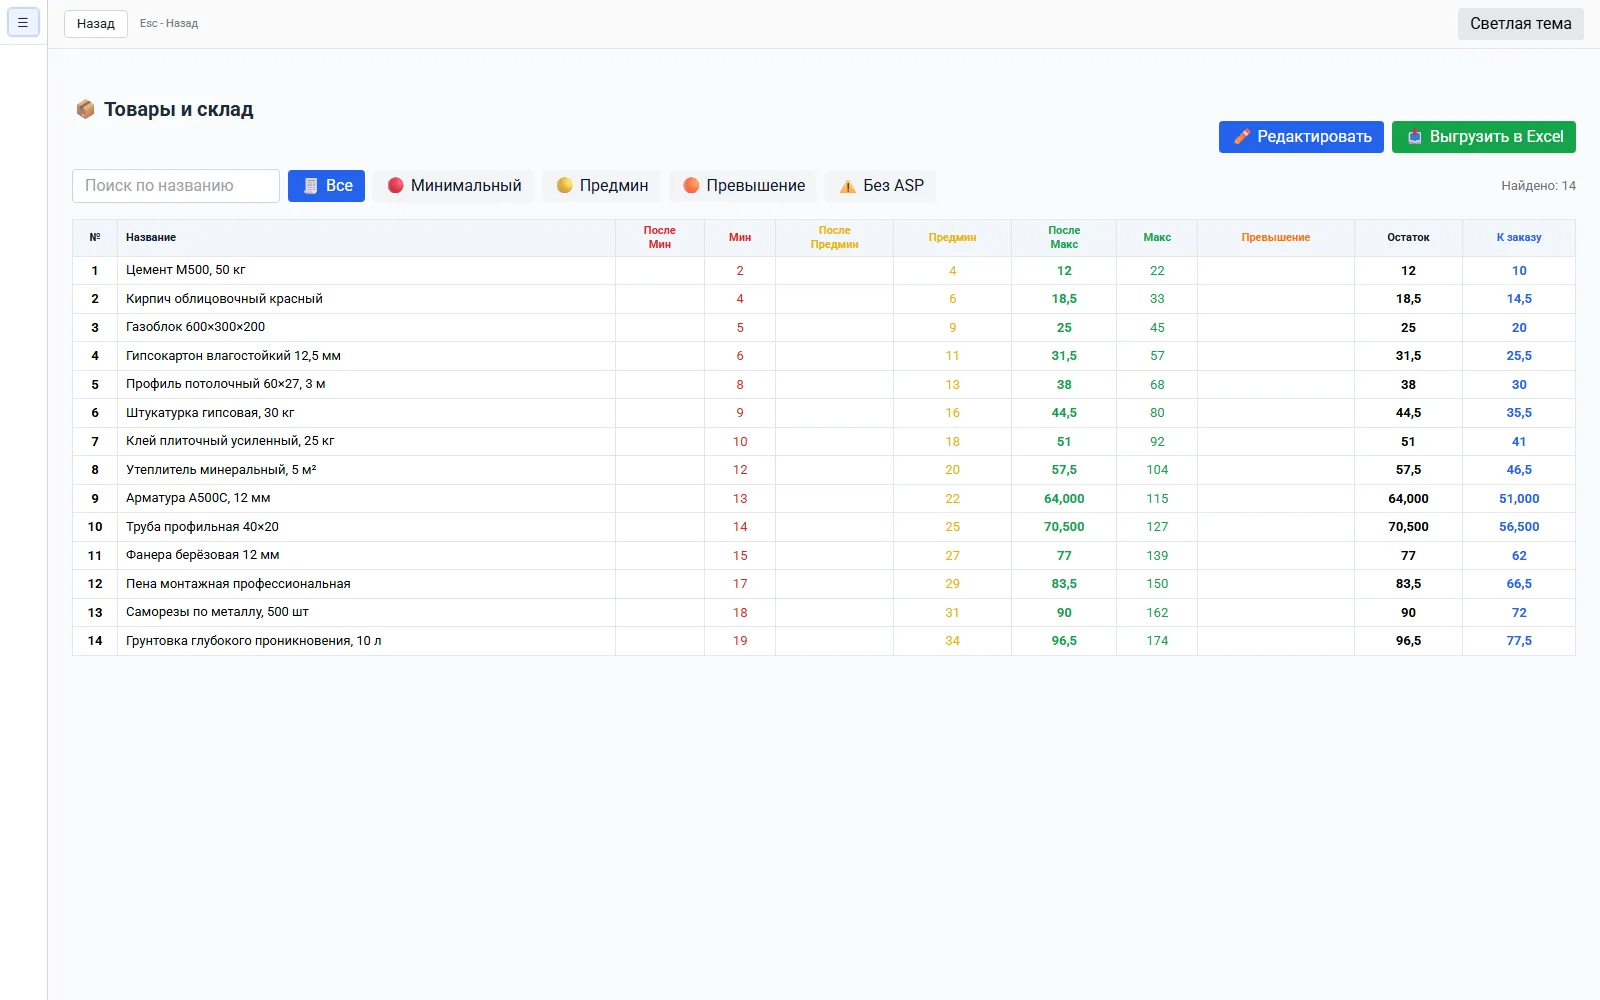Sort by the Остаток column header
This screenshot has width=1600, height=1000.
[1408, 237]
